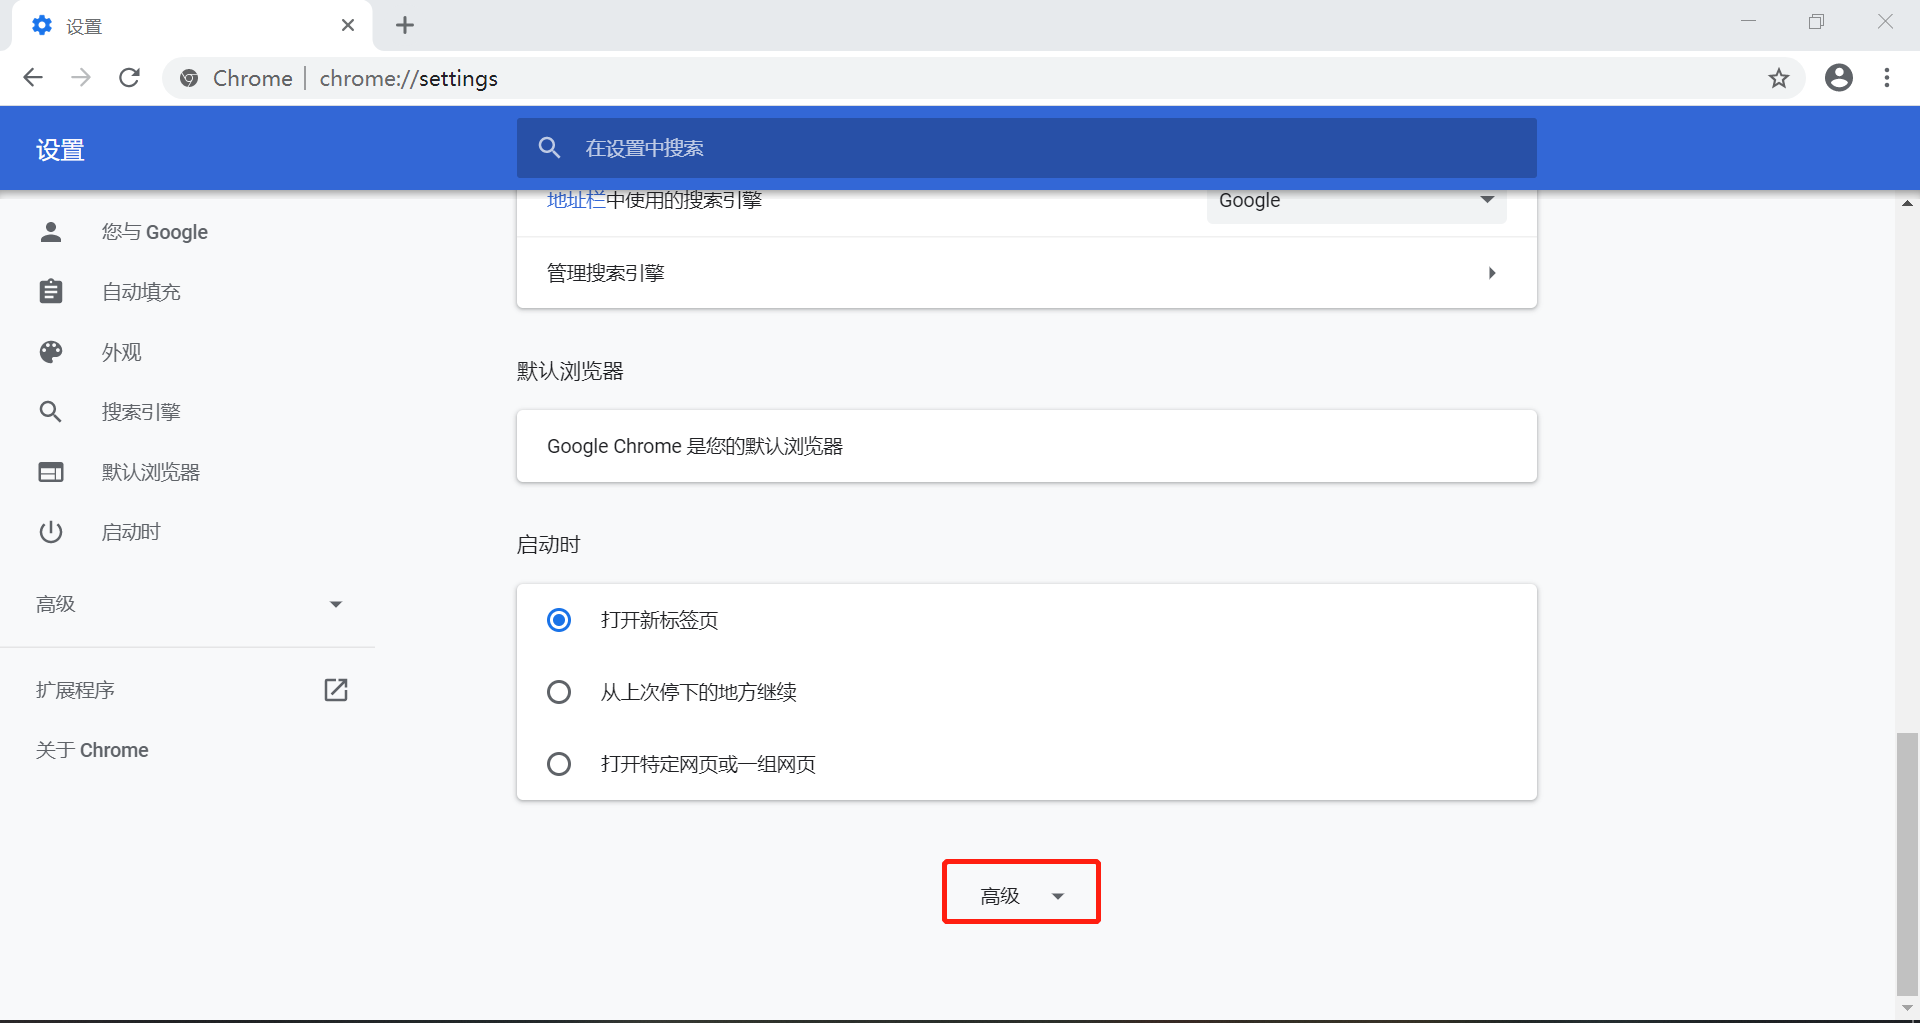
Task: Click the magnifier icon beside 搜索引擎
Action: [51, 412]
